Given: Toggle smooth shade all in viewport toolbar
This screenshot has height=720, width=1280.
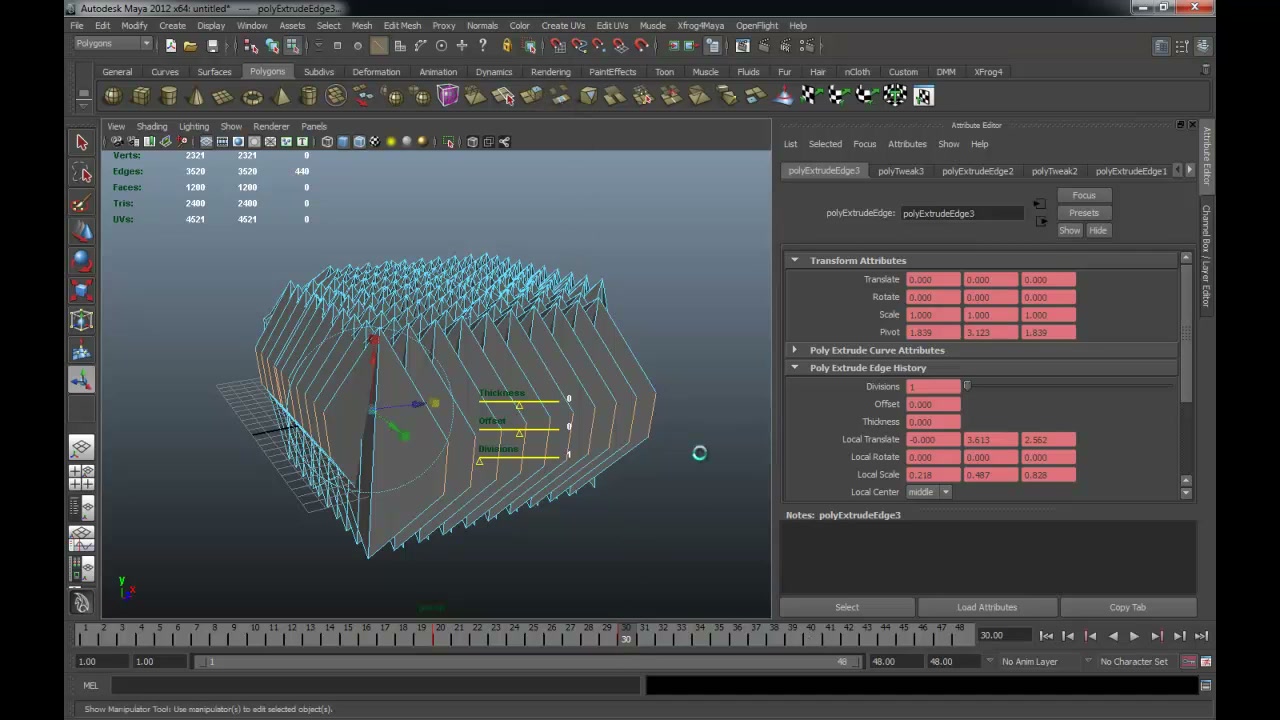Looking at the screenshot, I should click(x=343, y=142).
